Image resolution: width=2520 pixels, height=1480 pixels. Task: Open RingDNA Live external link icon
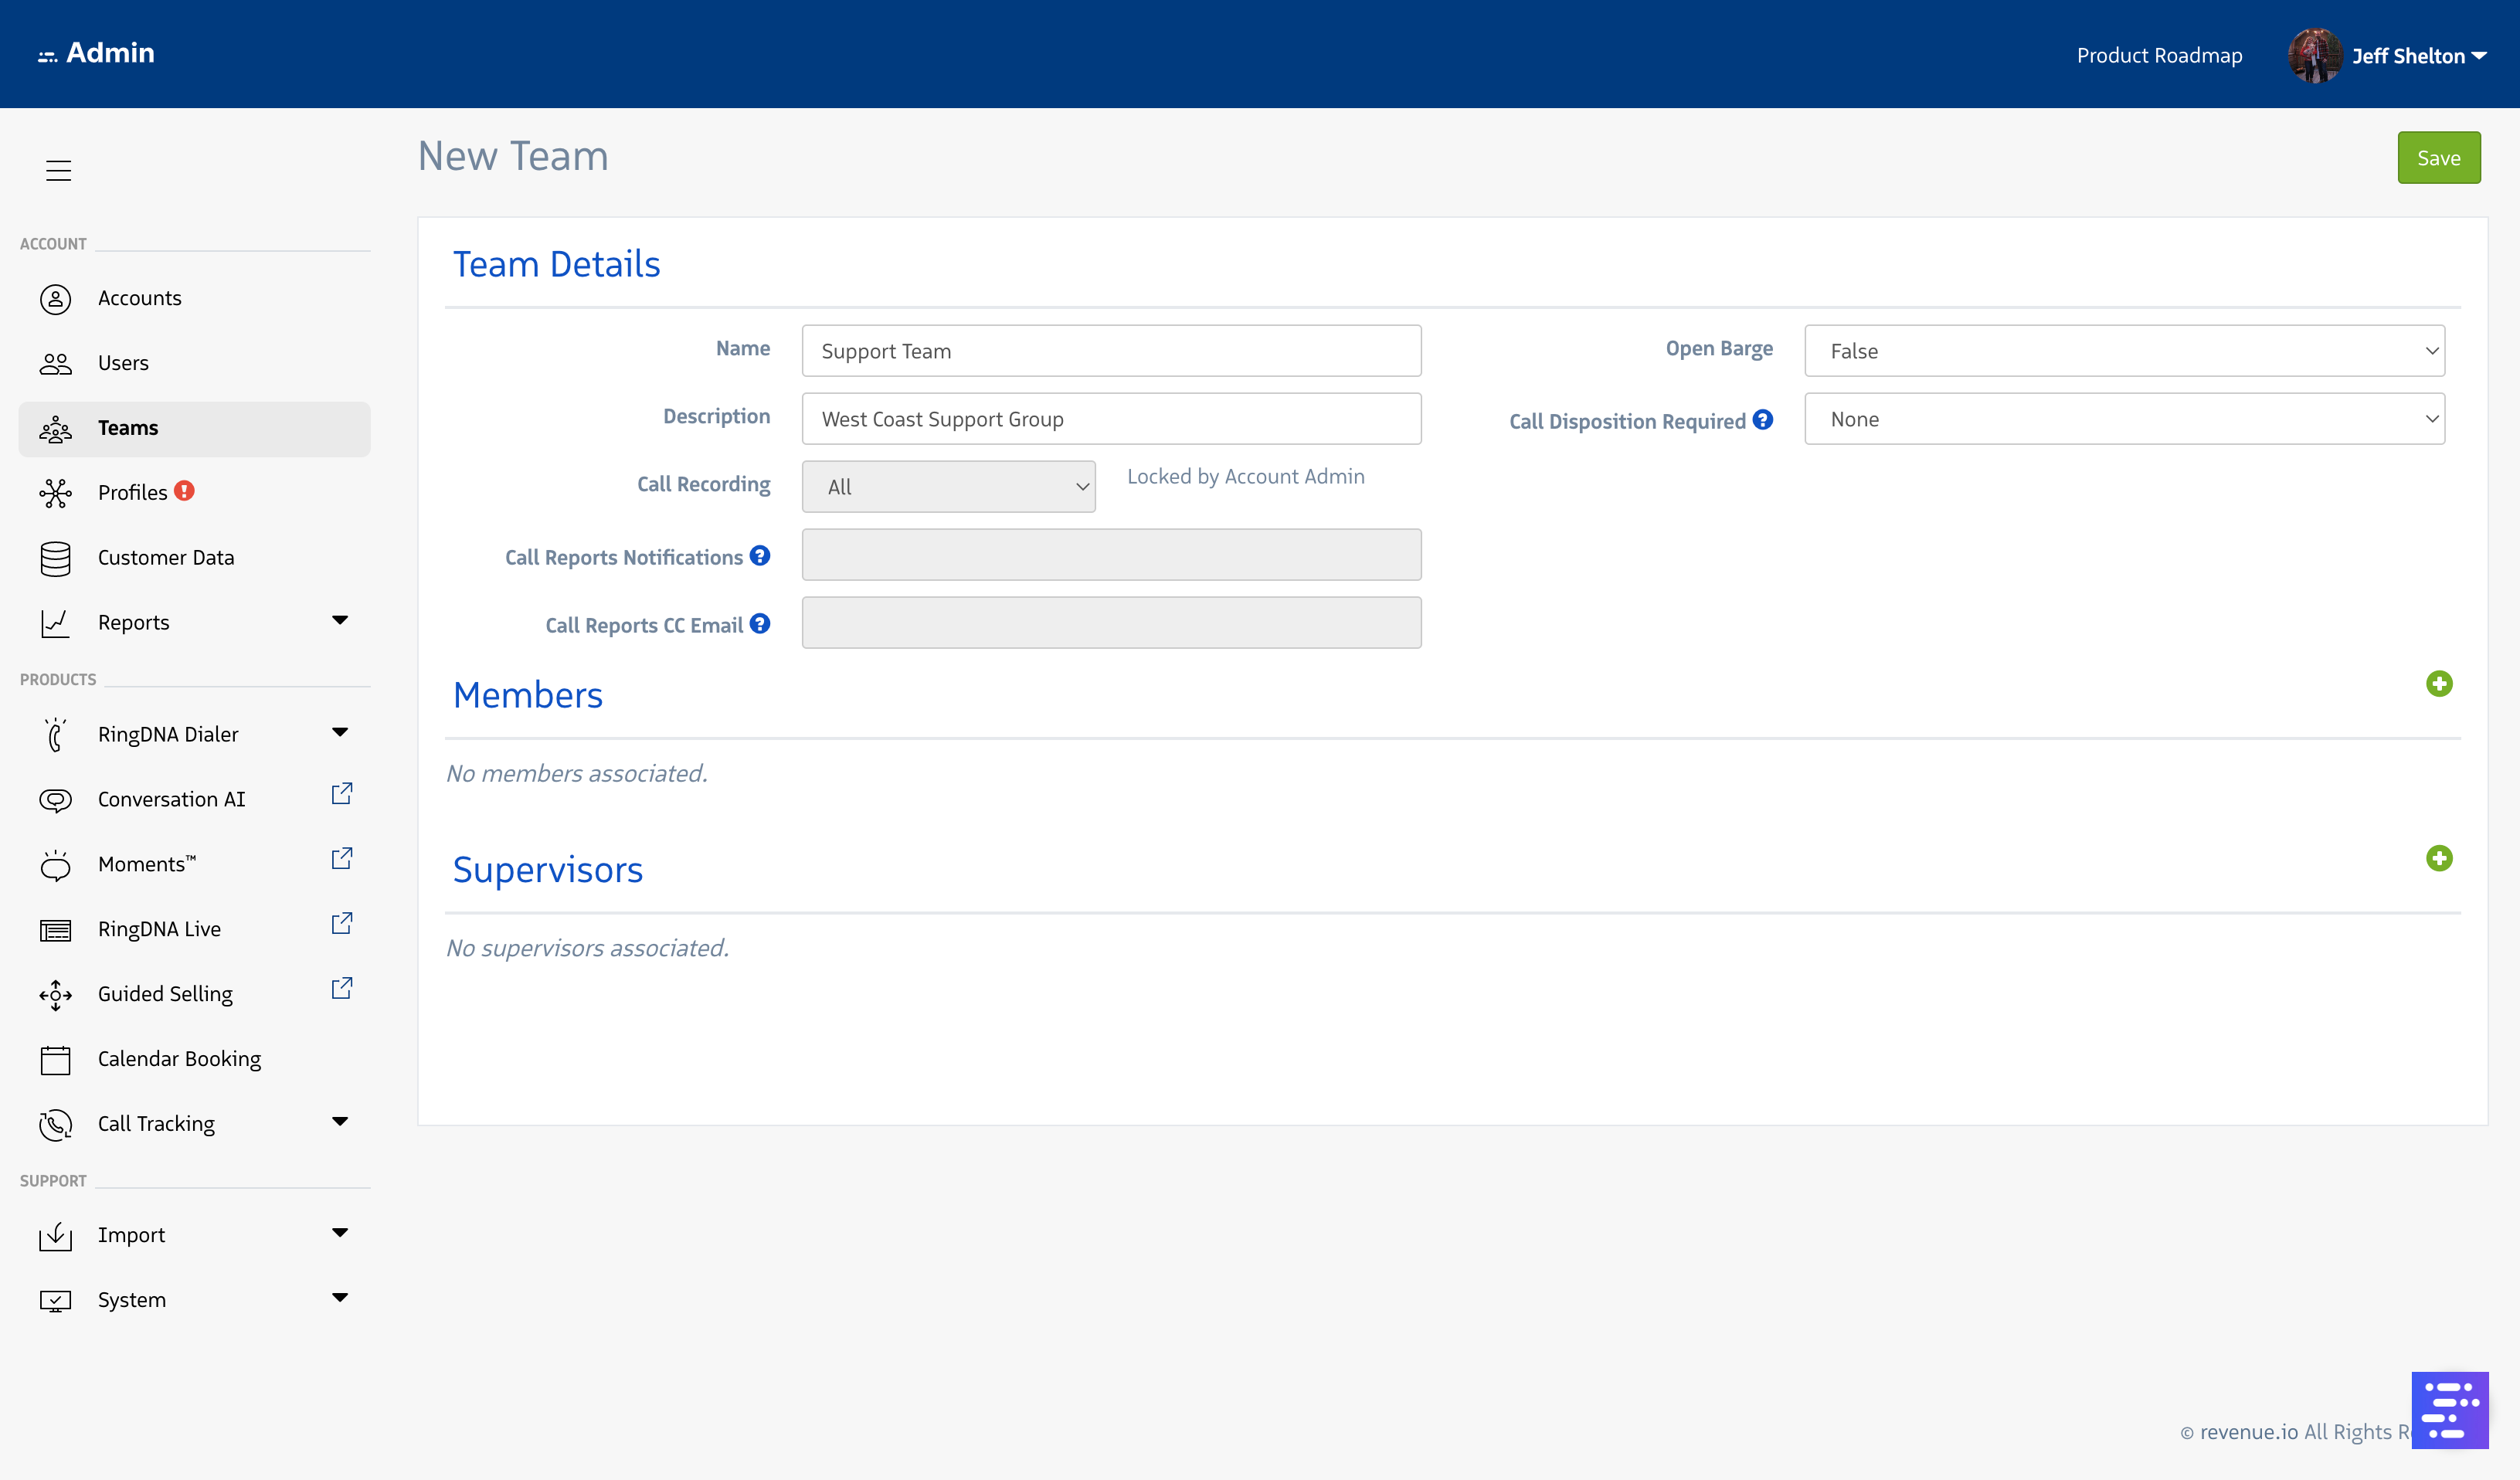tap(341, 923)
